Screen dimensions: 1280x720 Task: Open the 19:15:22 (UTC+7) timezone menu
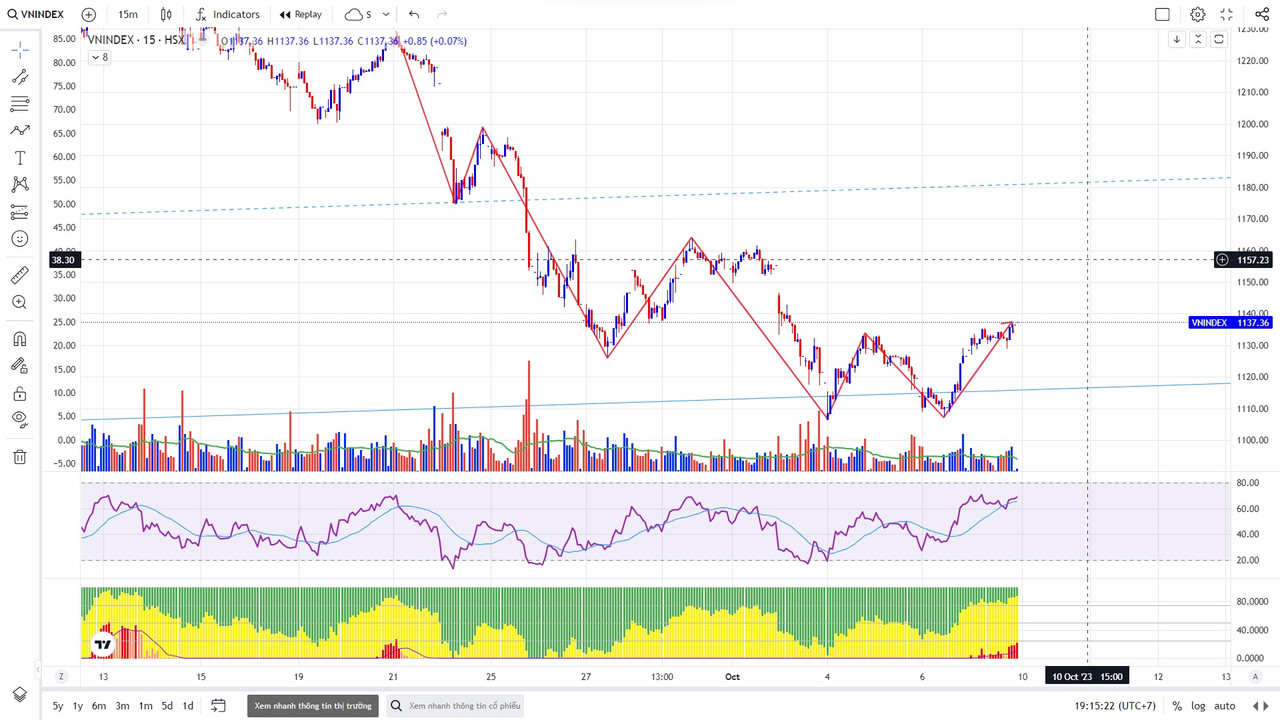click(x=1115, y=706)
